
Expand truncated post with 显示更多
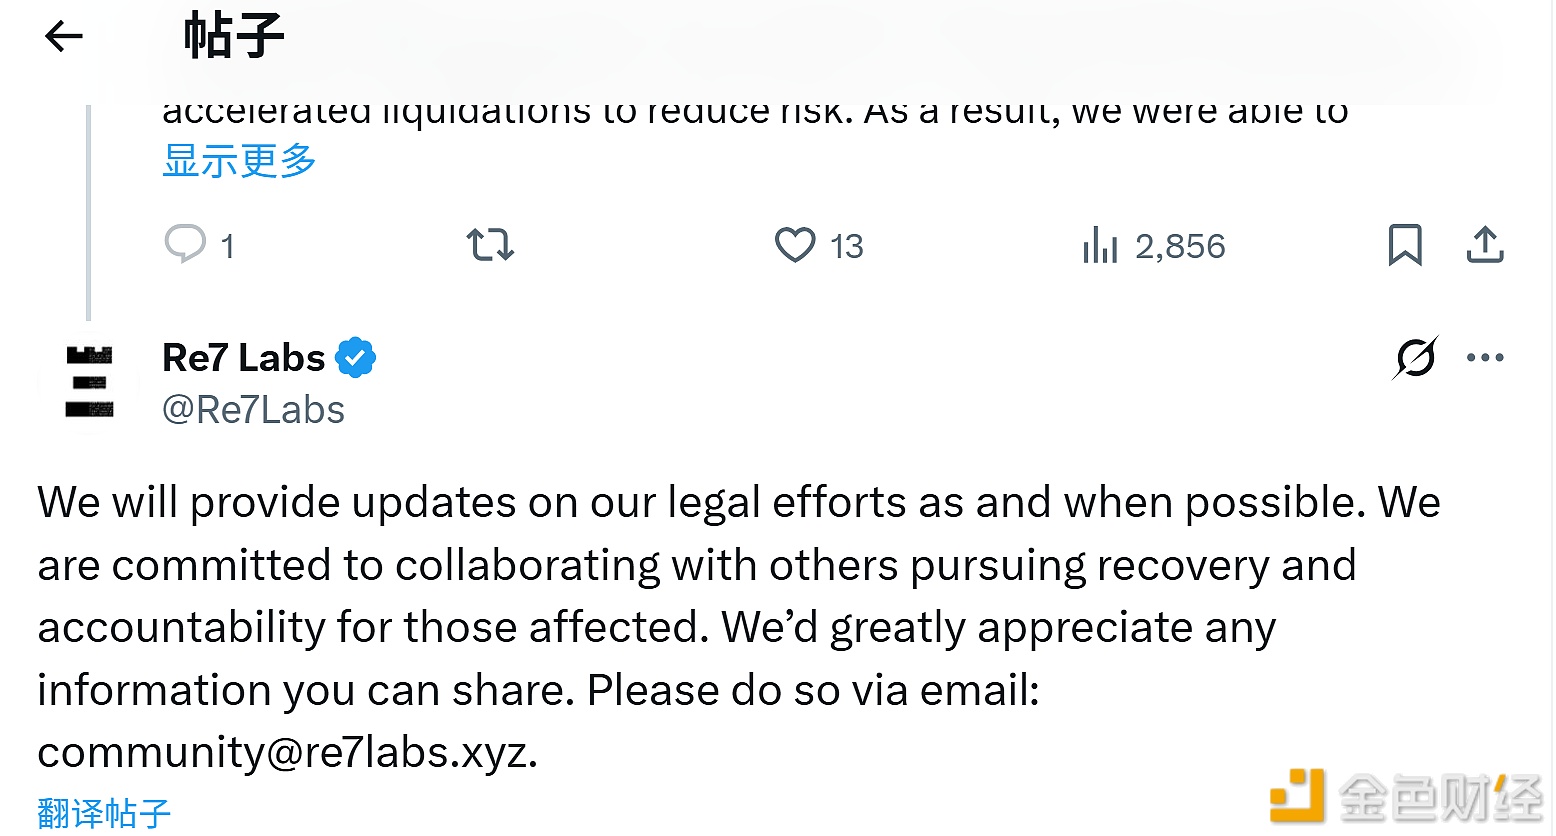pos(239,161)
